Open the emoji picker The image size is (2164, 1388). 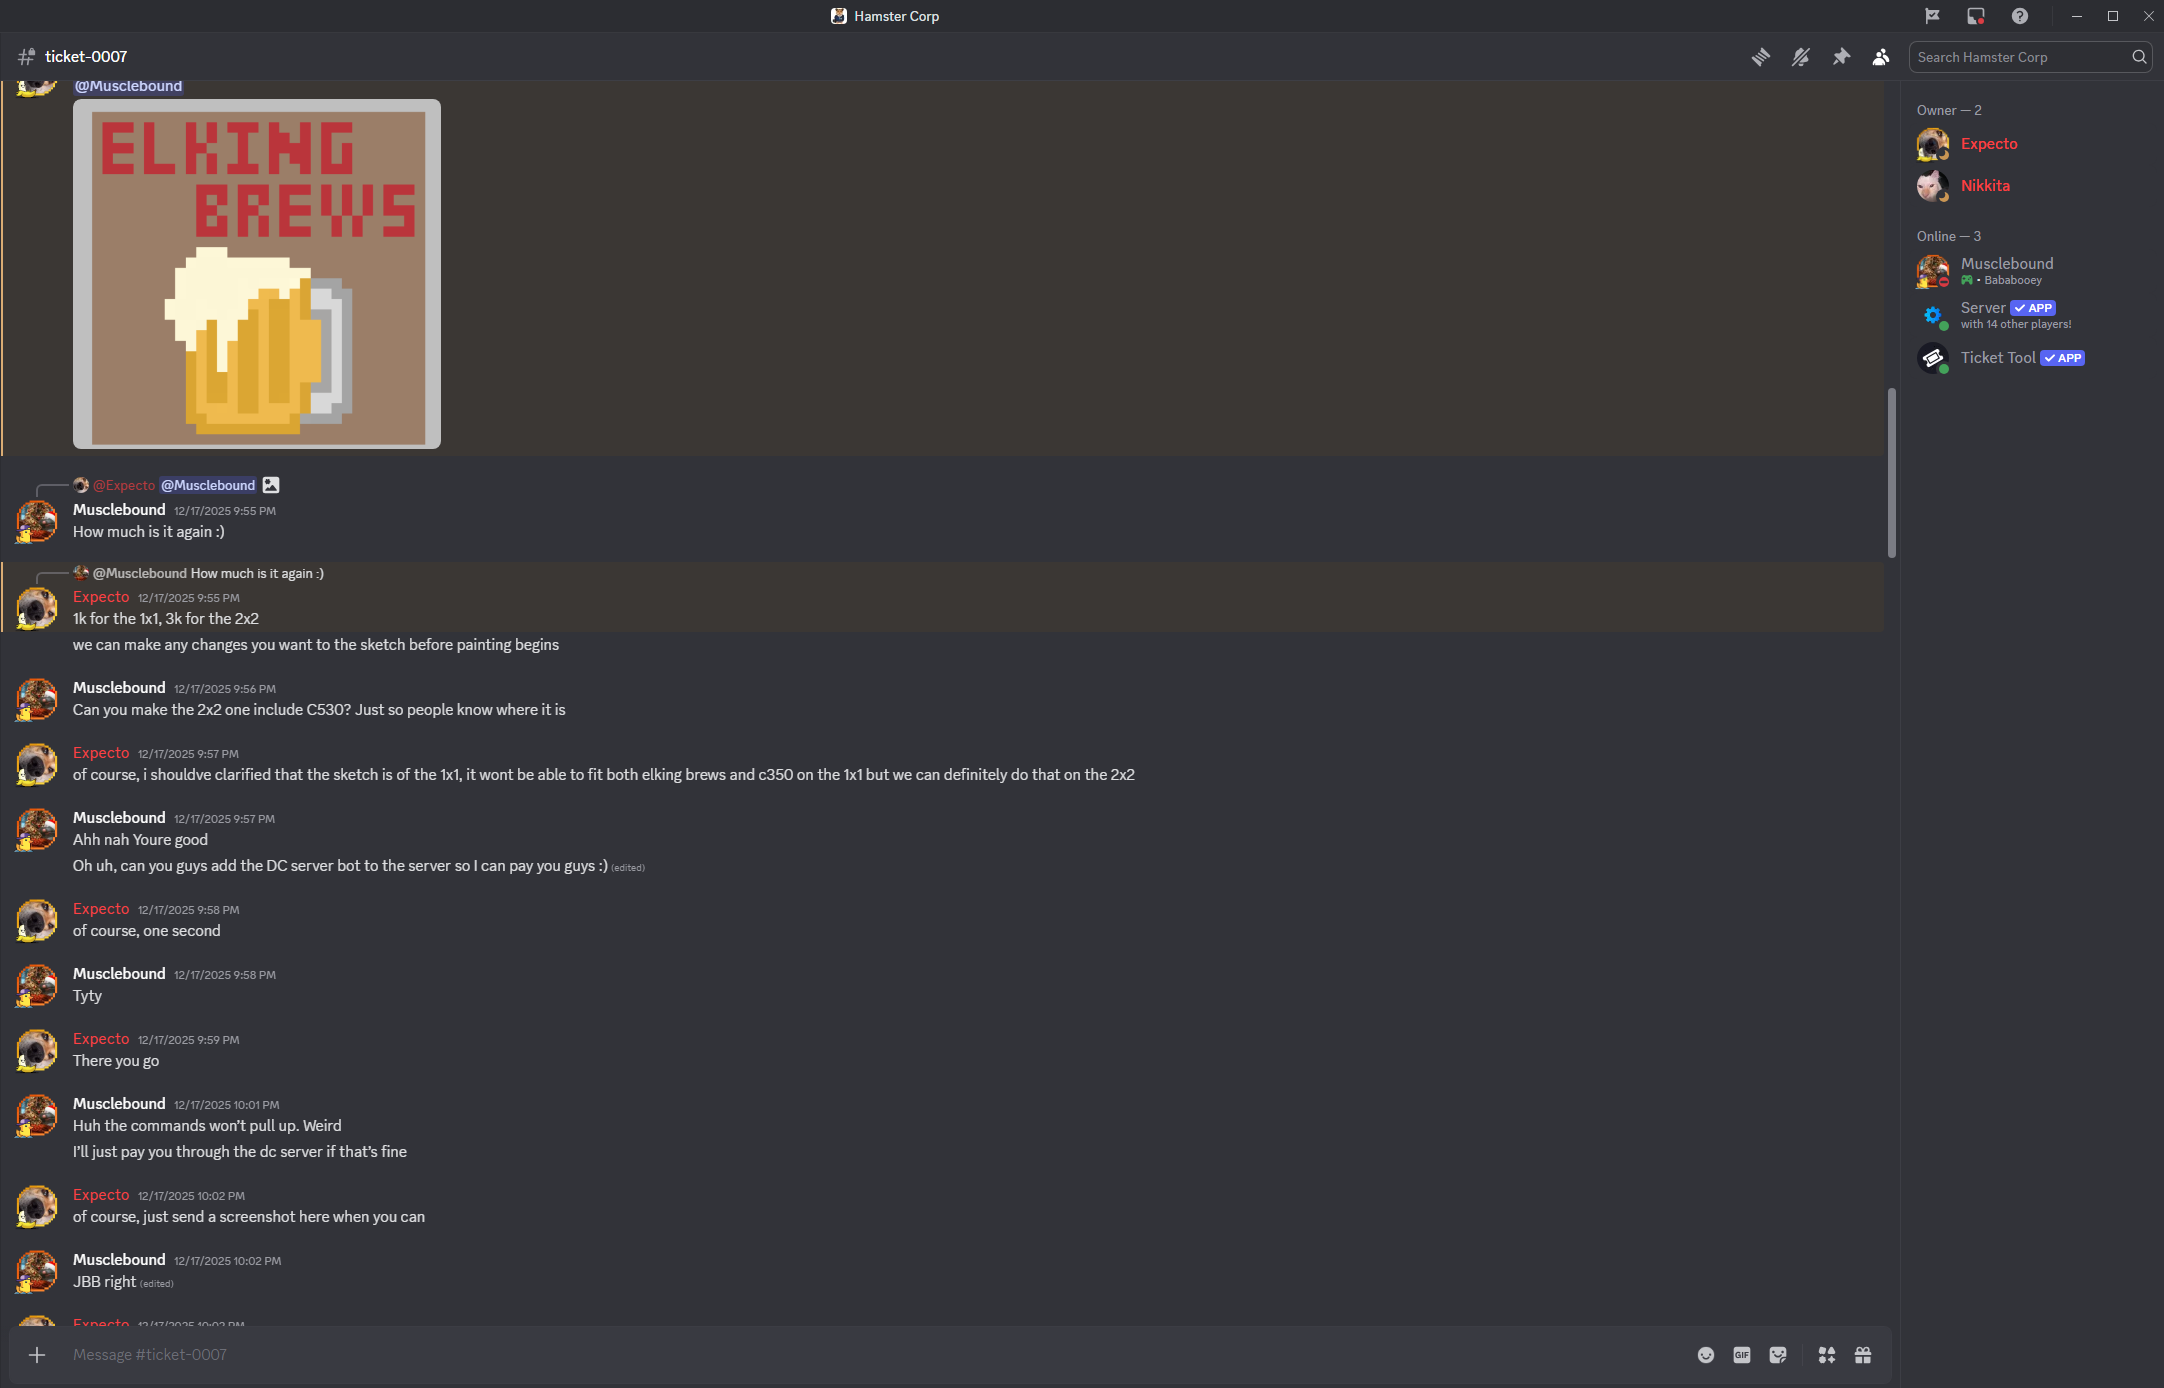(1706, 1355)
